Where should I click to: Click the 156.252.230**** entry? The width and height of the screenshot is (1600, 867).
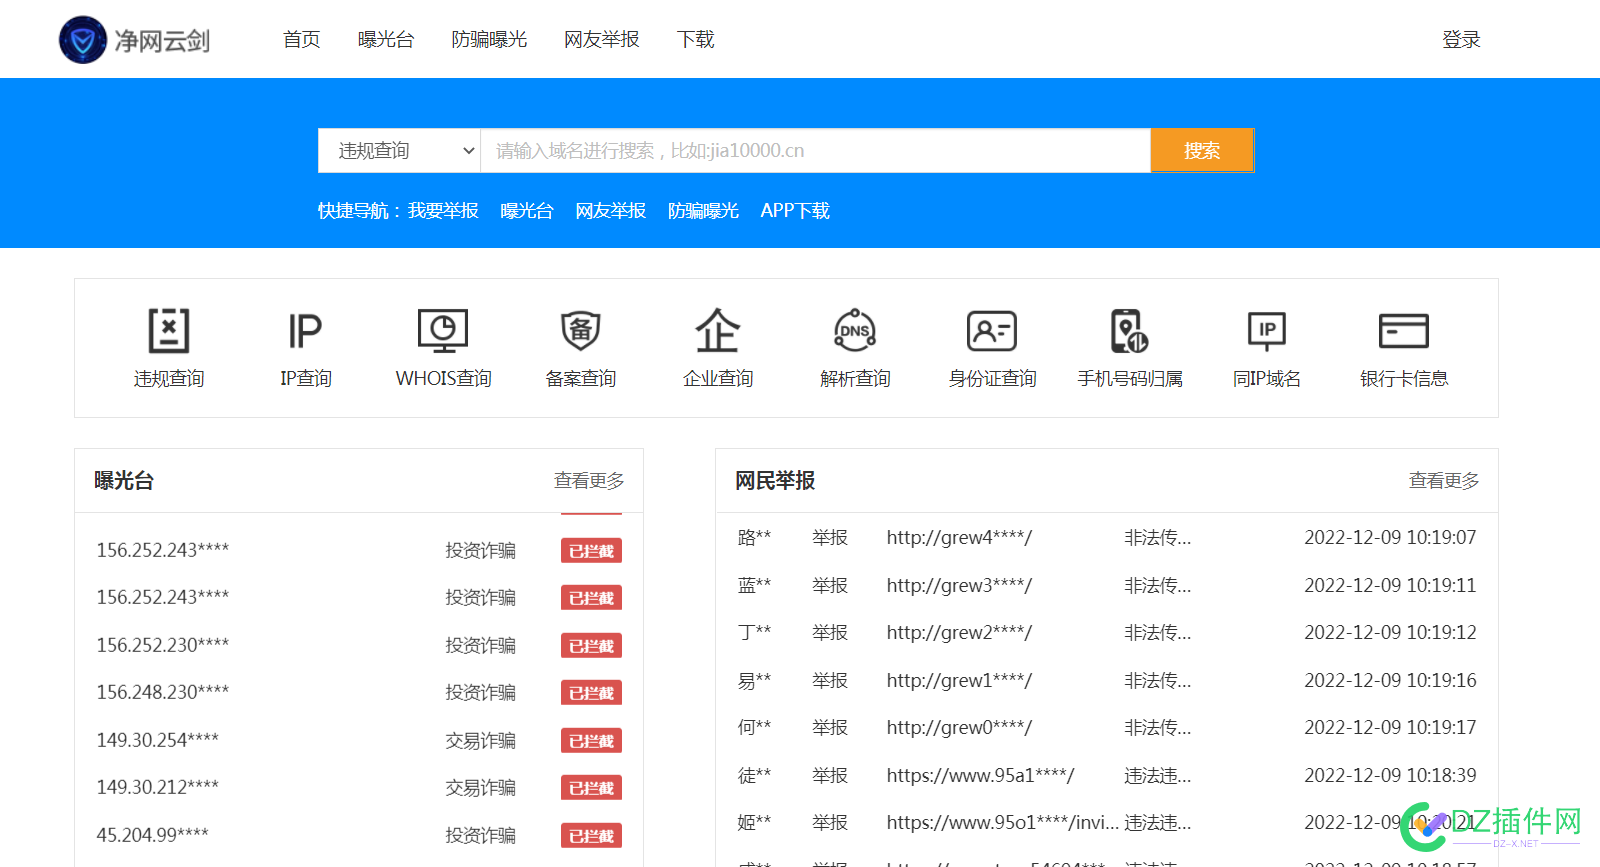click(163, 645)
